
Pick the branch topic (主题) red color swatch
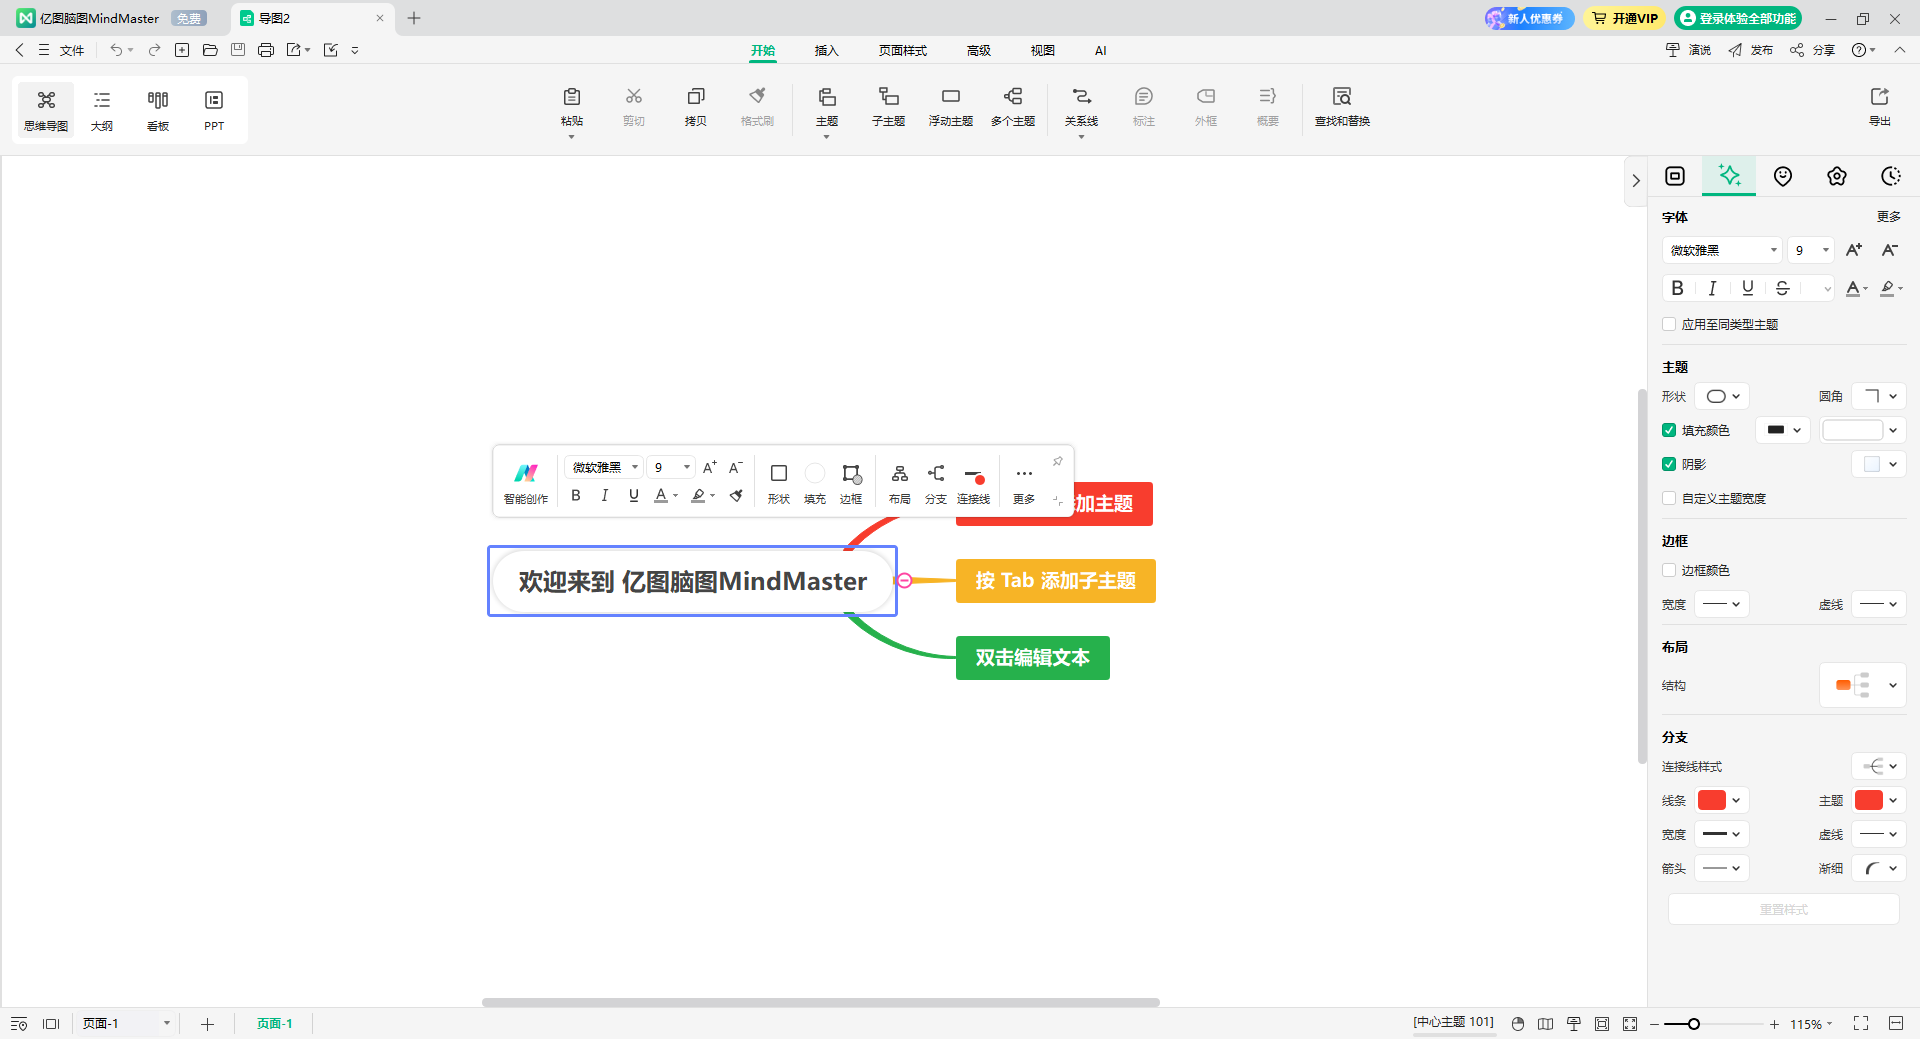[x=1869, y=800]
